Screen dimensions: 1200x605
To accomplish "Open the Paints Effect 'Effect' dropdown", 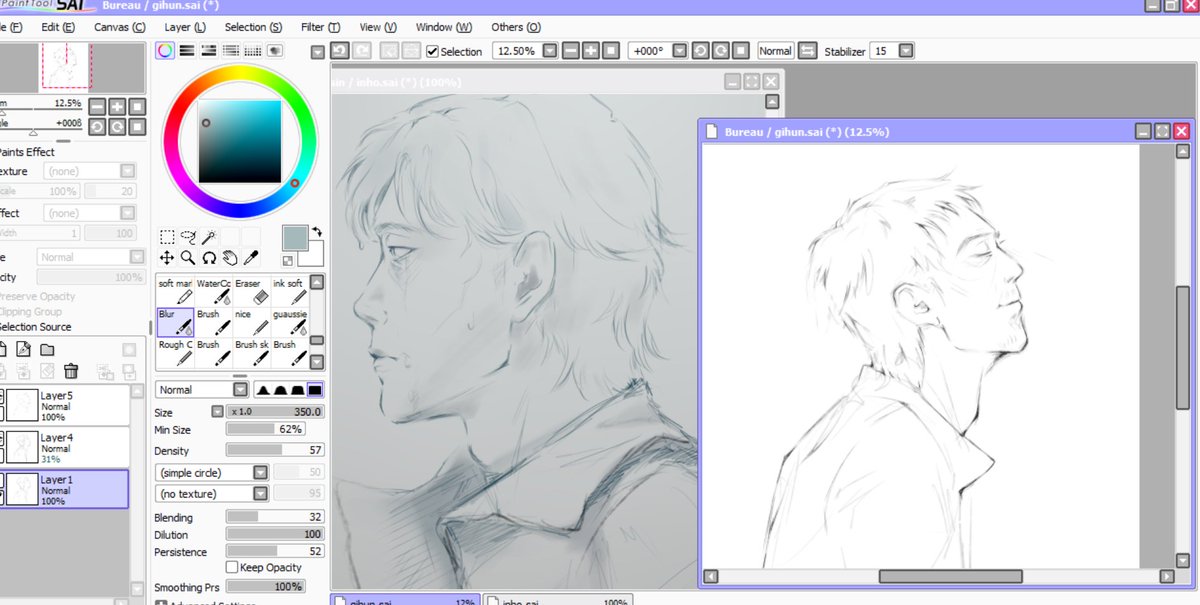I will 89,213.
